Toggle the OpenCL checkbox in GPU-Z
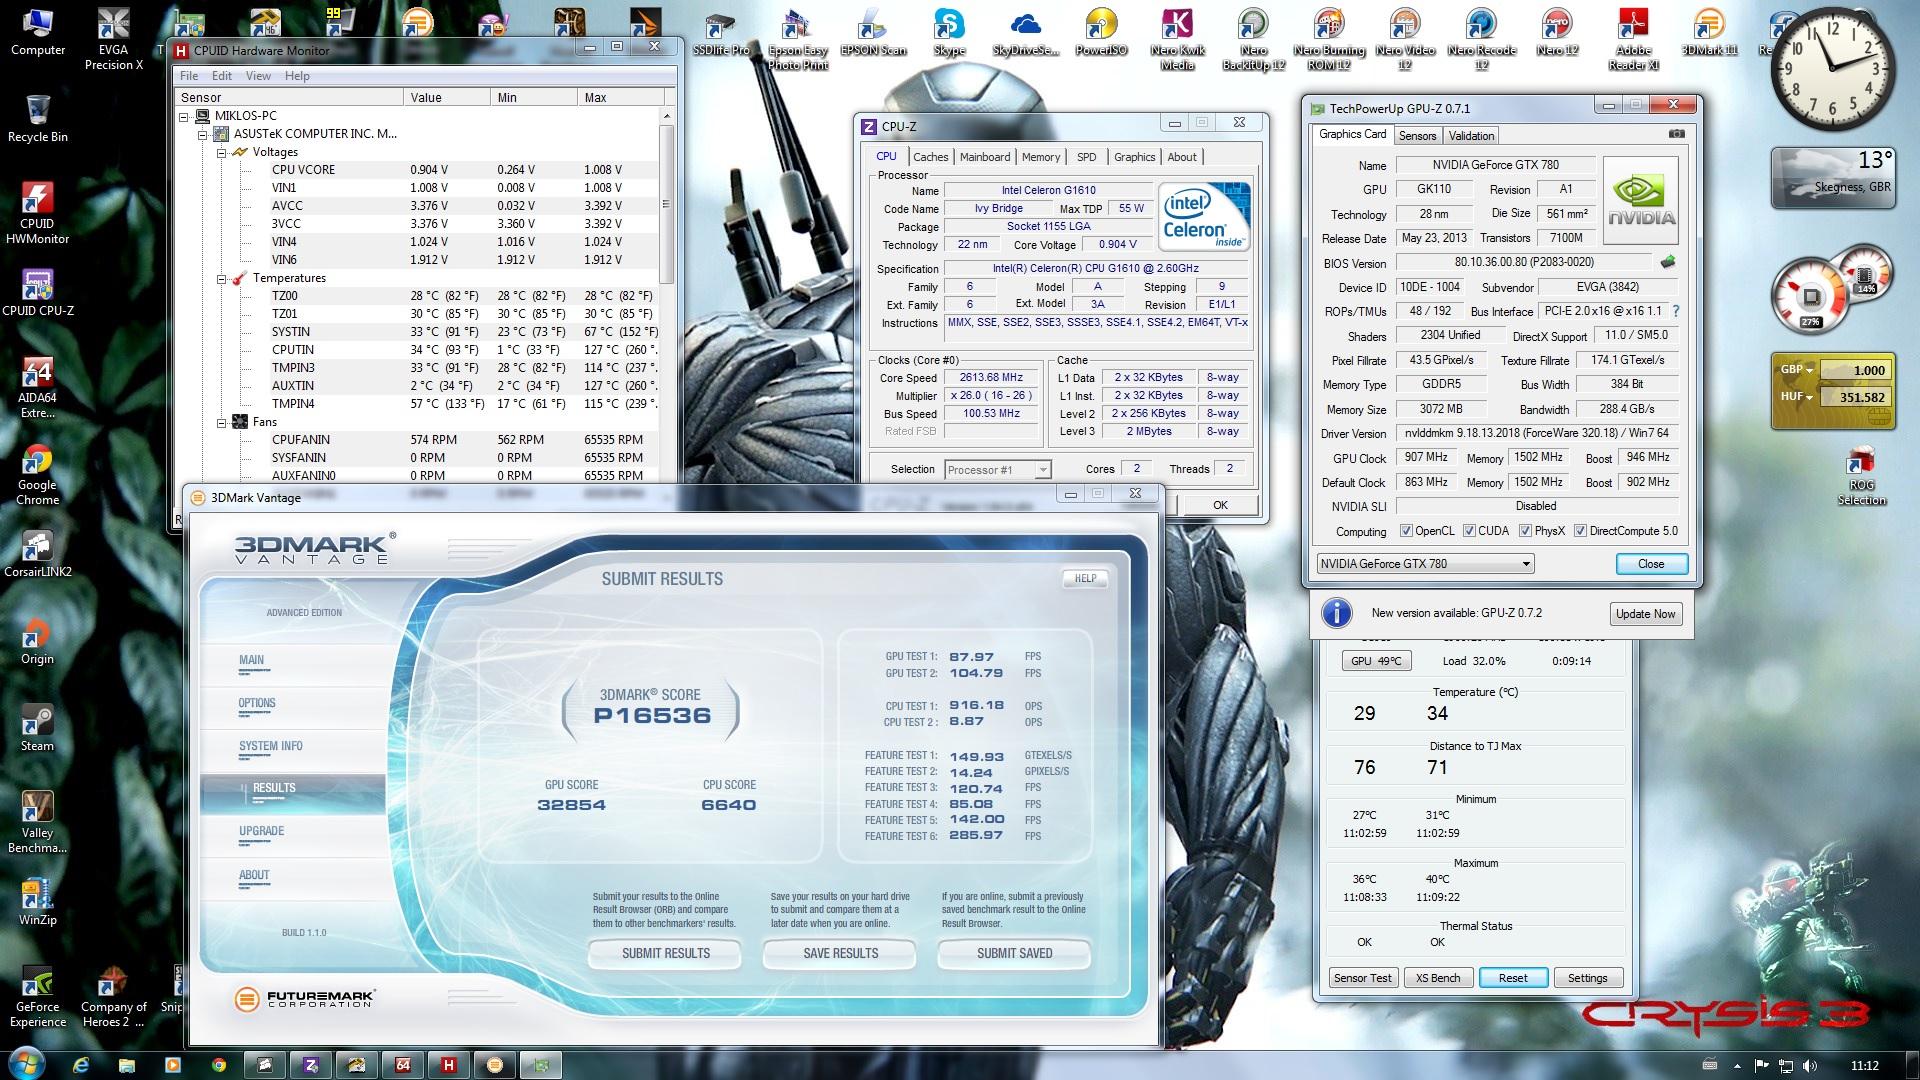The image size is (1920, 1080). (x=1406, y=531)
